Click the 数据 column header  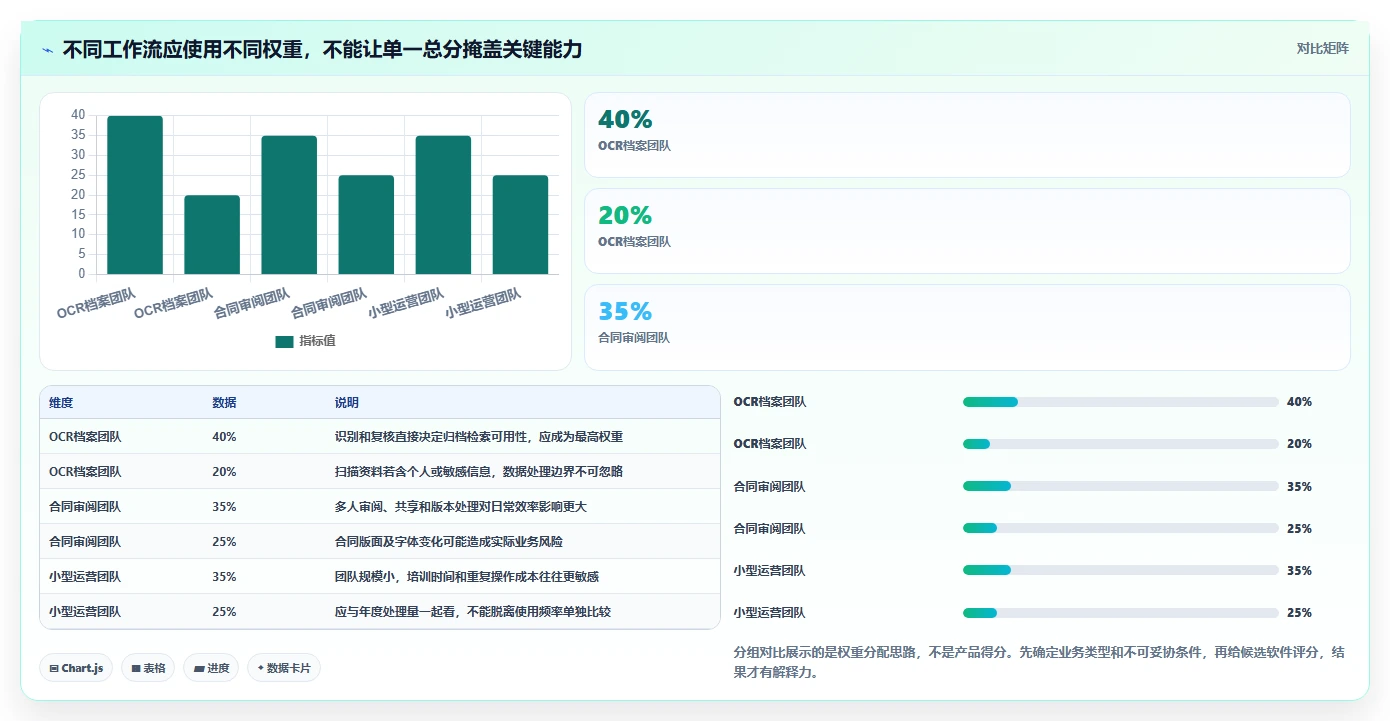(224, 403)
